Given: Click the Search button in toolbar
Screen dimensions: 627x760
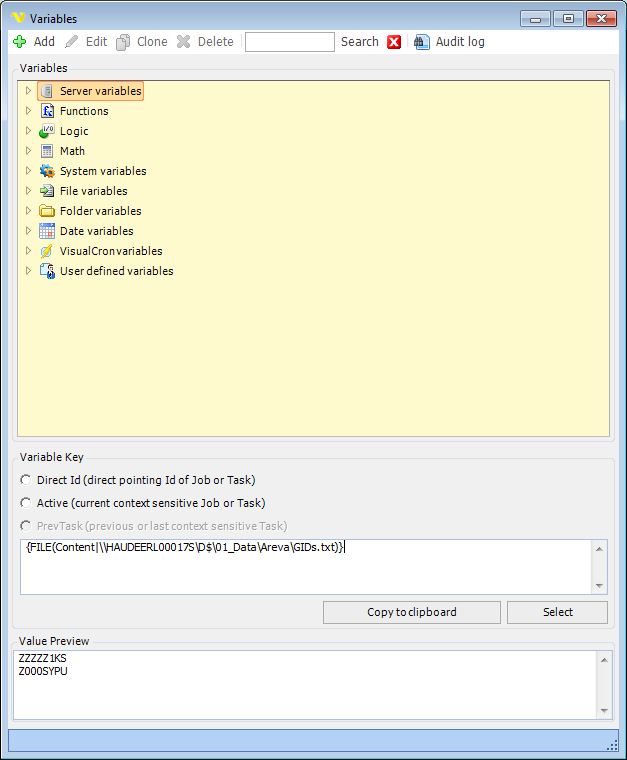Looking at the screenshot, I should (359, 42).
